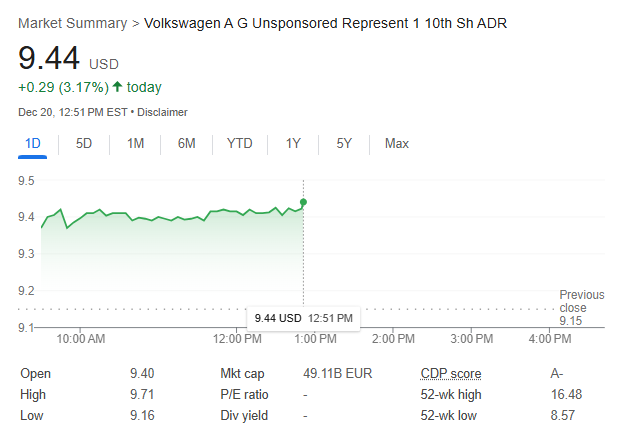Viewport: 622px width, 433px height.
Task: View the 5Y price history tab
Action: pyautogui.click(x=344, y=143)
